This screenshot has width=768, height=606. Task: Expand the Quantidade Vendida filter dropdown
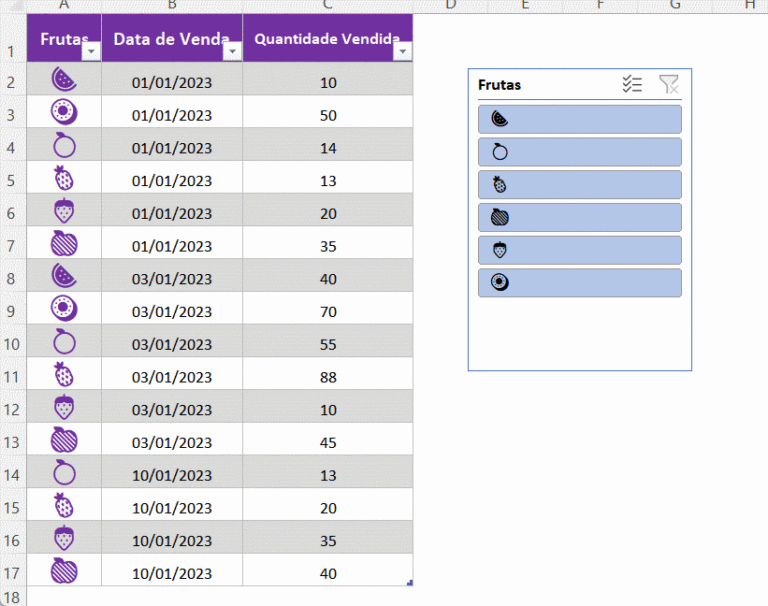point(402,52)
